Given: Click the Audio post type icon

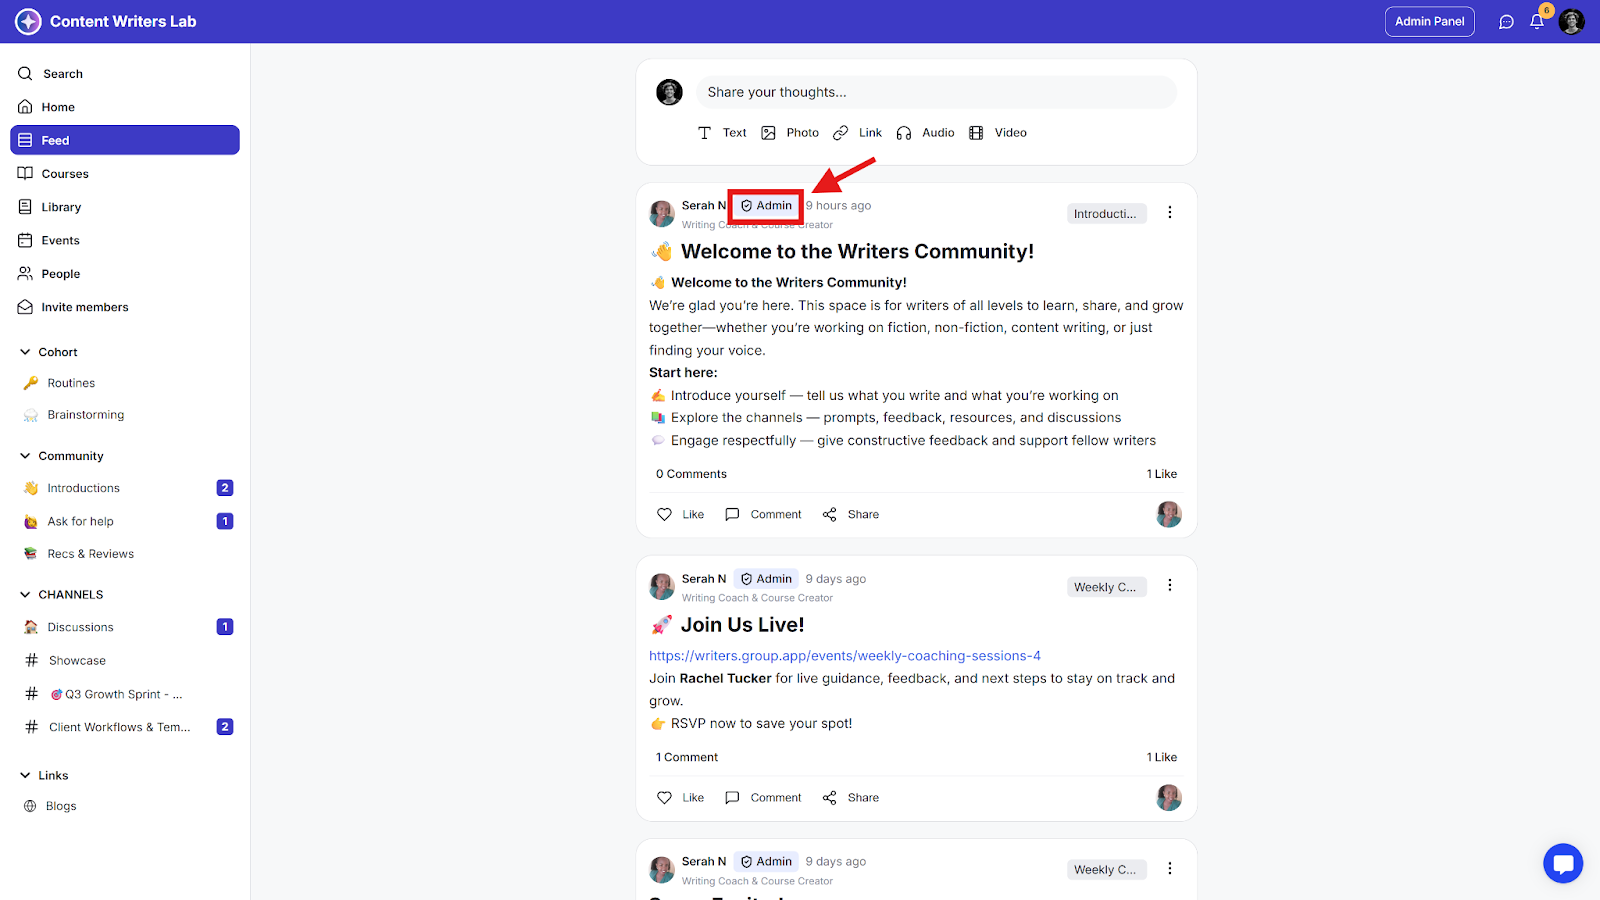Looking at the screenshot, I should pyautogui.click(x=904, y=133).
